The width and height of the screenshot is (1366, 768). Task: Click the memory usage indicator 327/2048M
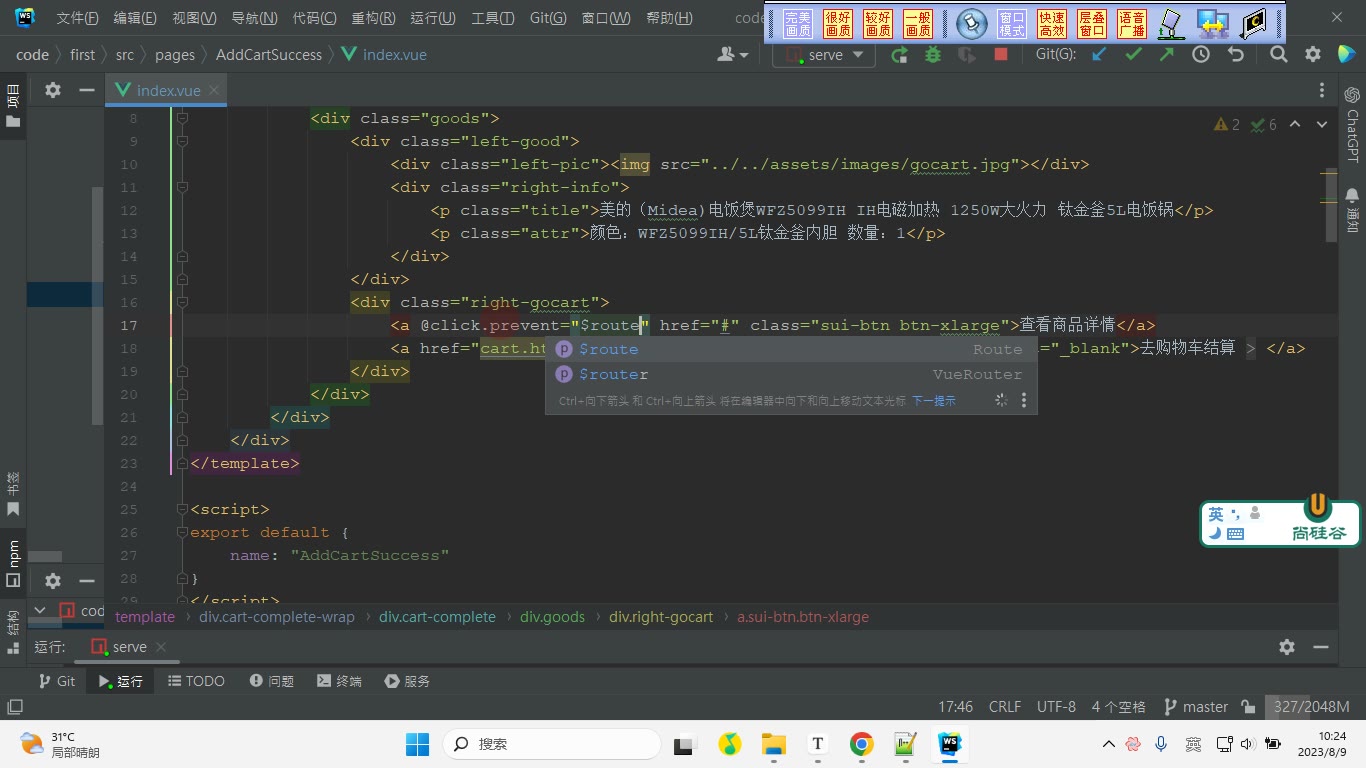click(x=1311, y=707)
